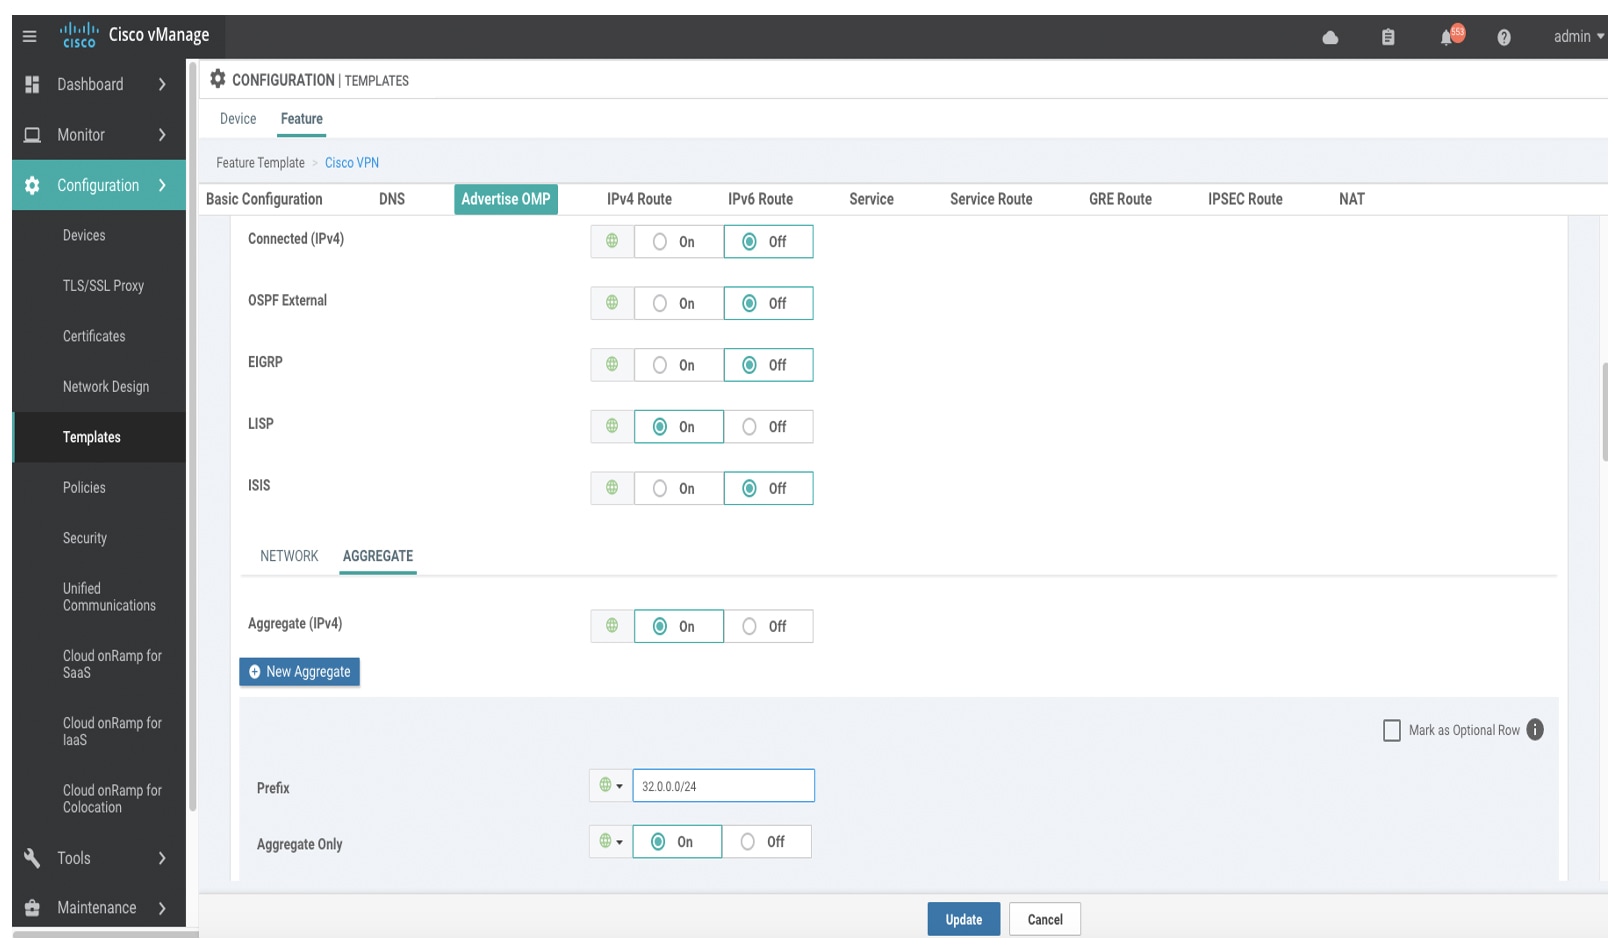Open Devices in the sidebar
Viewport: 1618px width, 947px height.
pyautogui.click(x=84, y=235)
